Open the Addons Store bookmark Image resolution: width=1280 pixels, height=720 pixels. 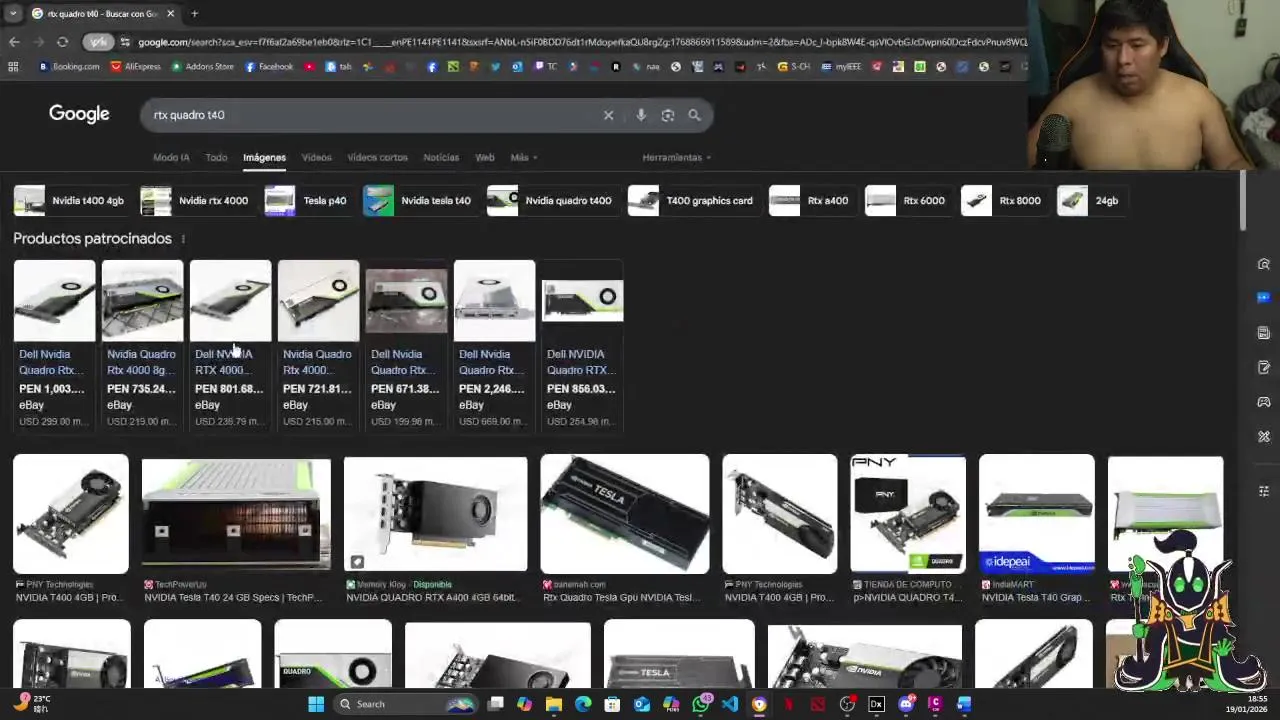coord(202,67)
